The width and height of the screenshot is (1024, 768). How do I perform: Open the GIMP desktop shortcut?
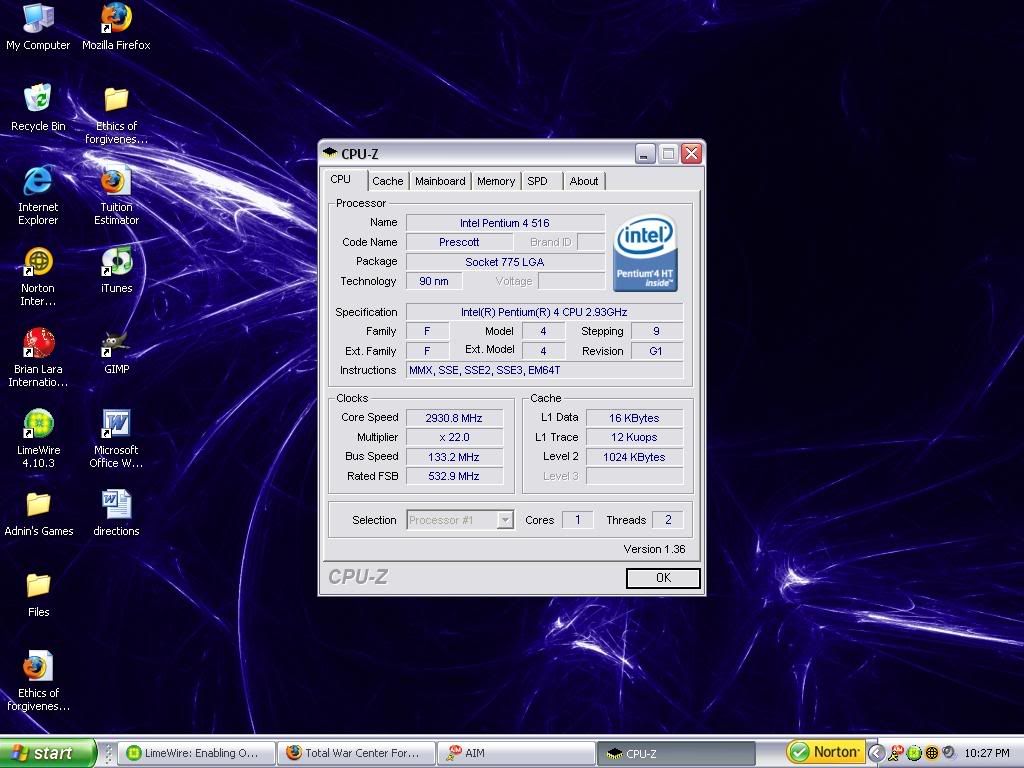(x=116, y=344)
